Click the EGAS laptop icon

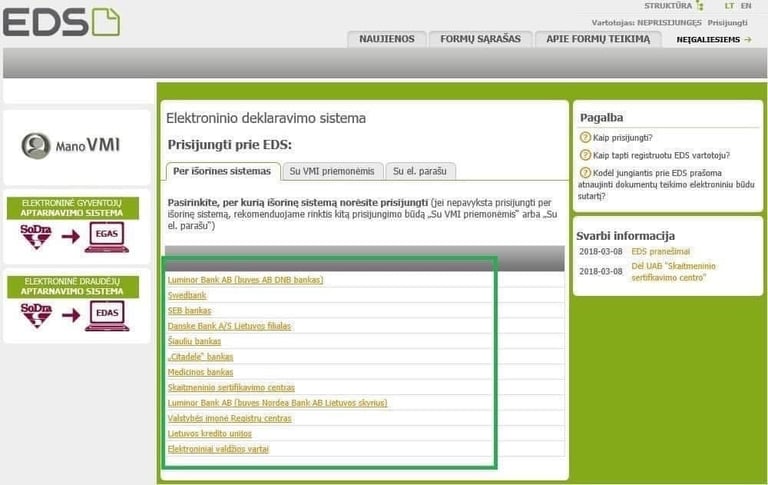(107, 237)
